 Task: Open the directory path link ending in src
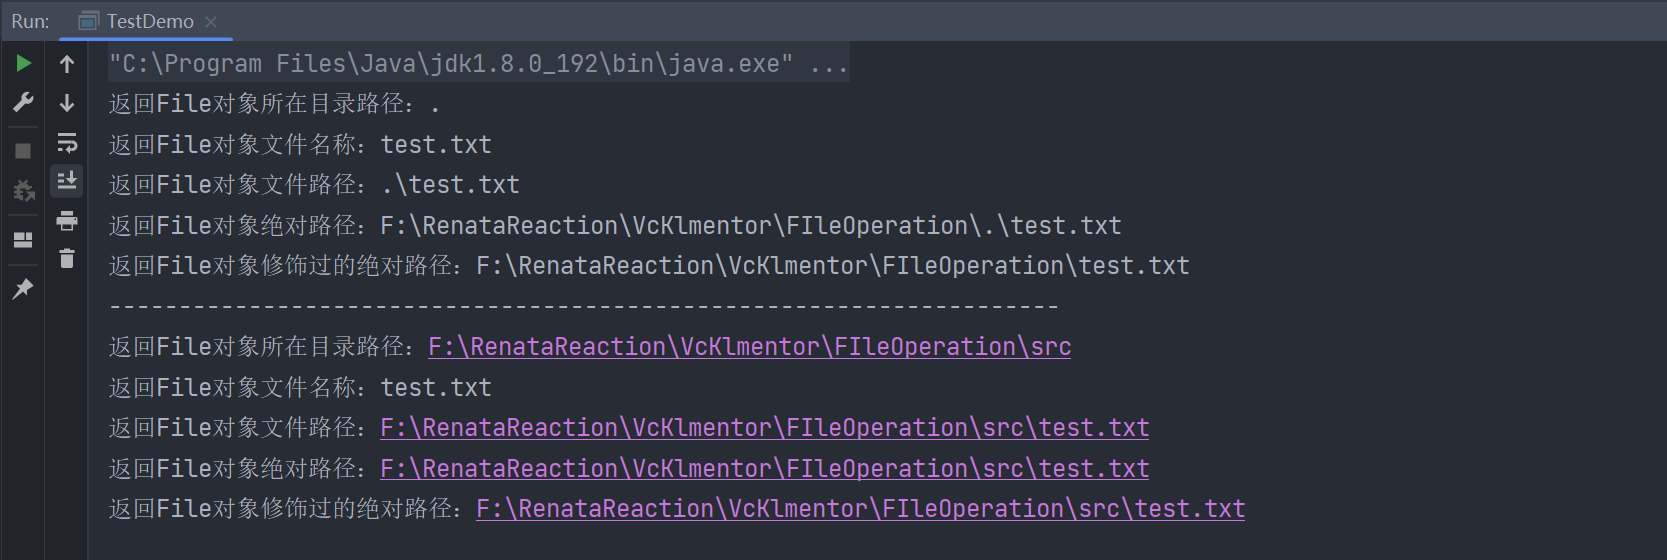point(749,347)
